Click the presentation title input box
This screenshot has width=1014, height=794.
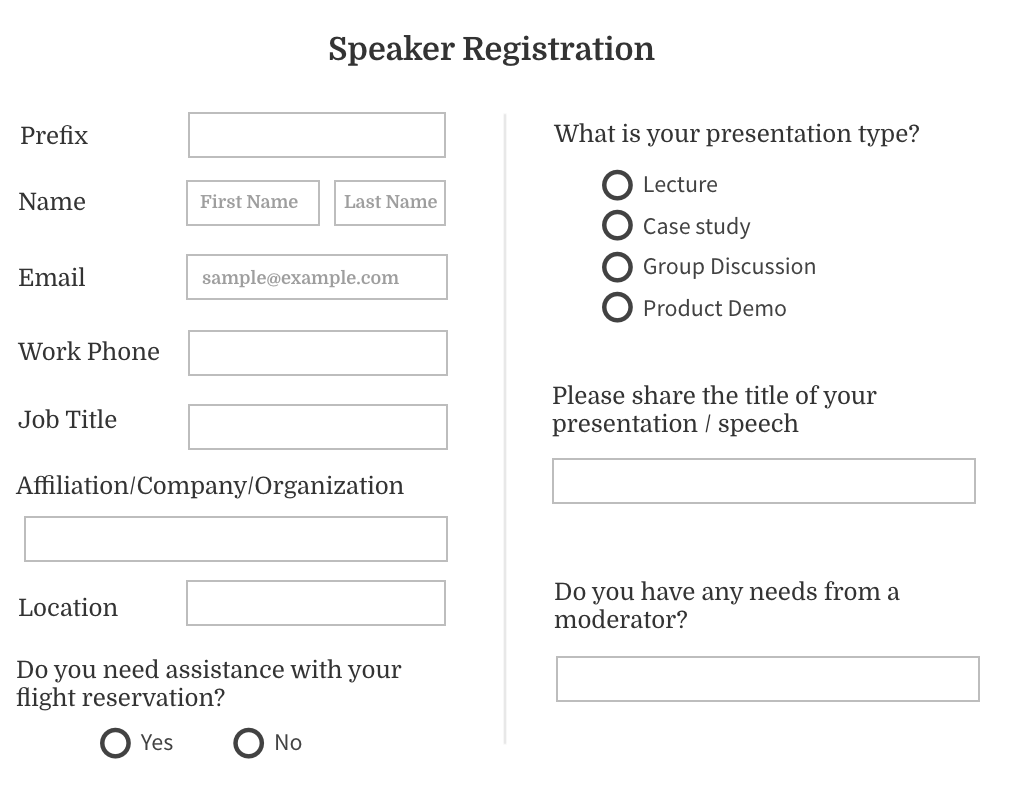coord(764,481)
